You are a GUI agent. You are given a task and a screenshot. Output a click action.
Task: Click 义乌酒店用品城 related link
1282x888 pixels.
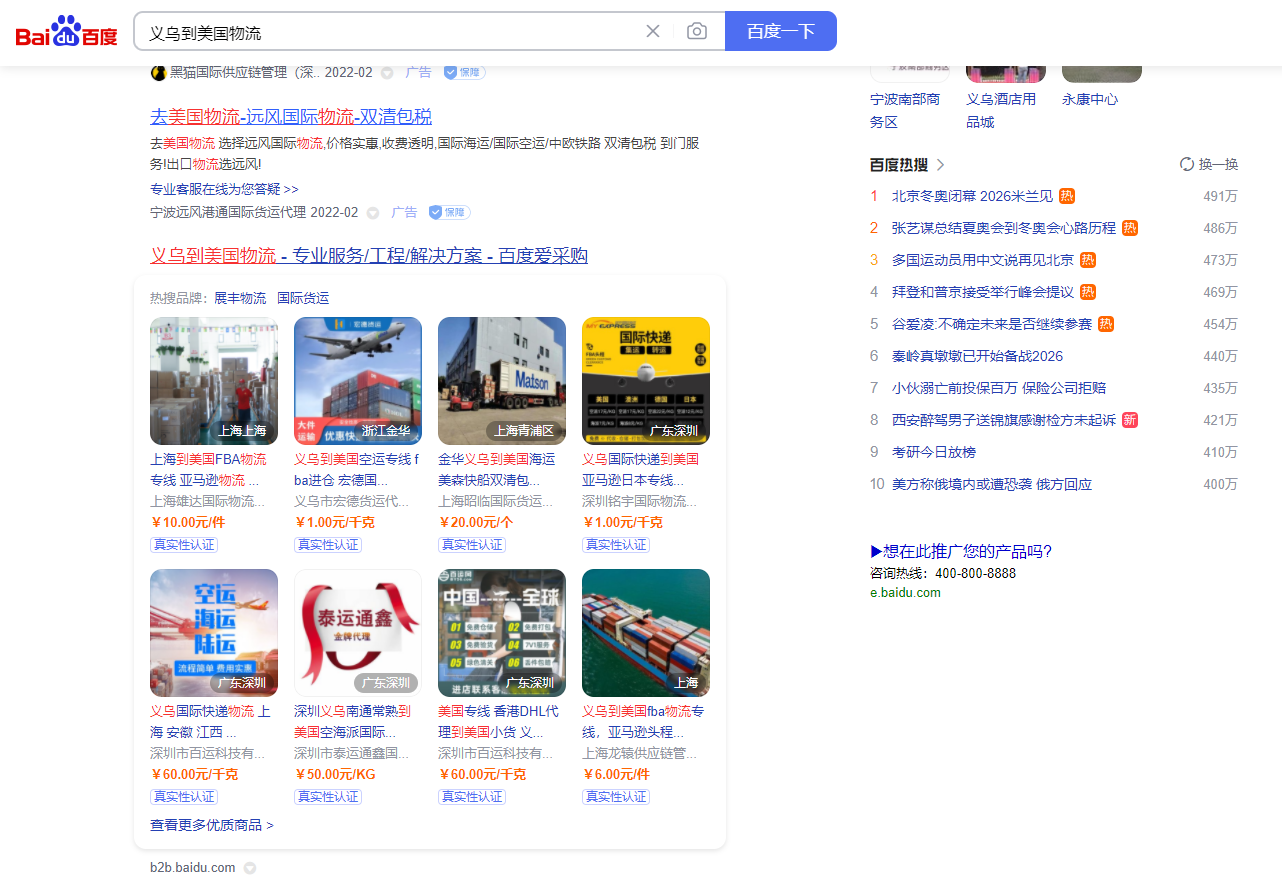[1001, 110]
